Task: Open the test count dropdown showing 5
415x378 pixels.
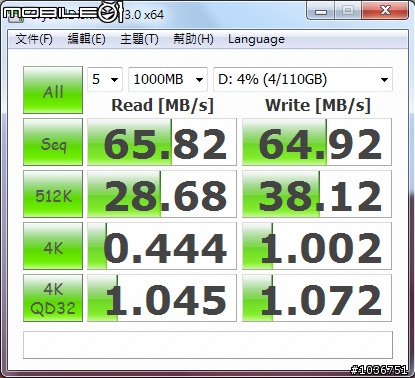Action: 105,79
